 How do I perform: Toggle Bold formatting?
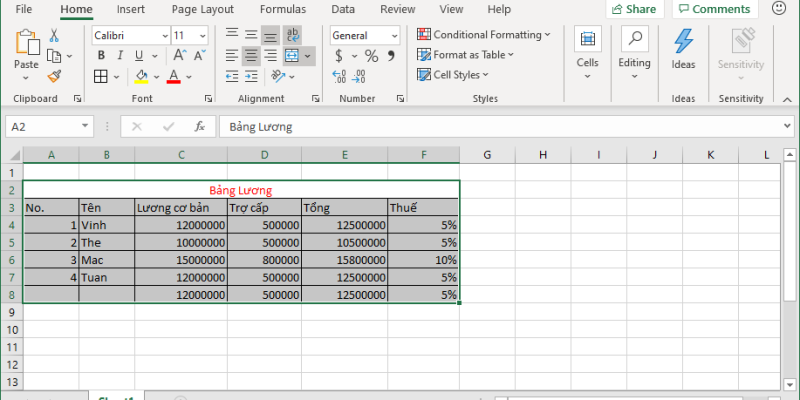[x=101, y=55]
